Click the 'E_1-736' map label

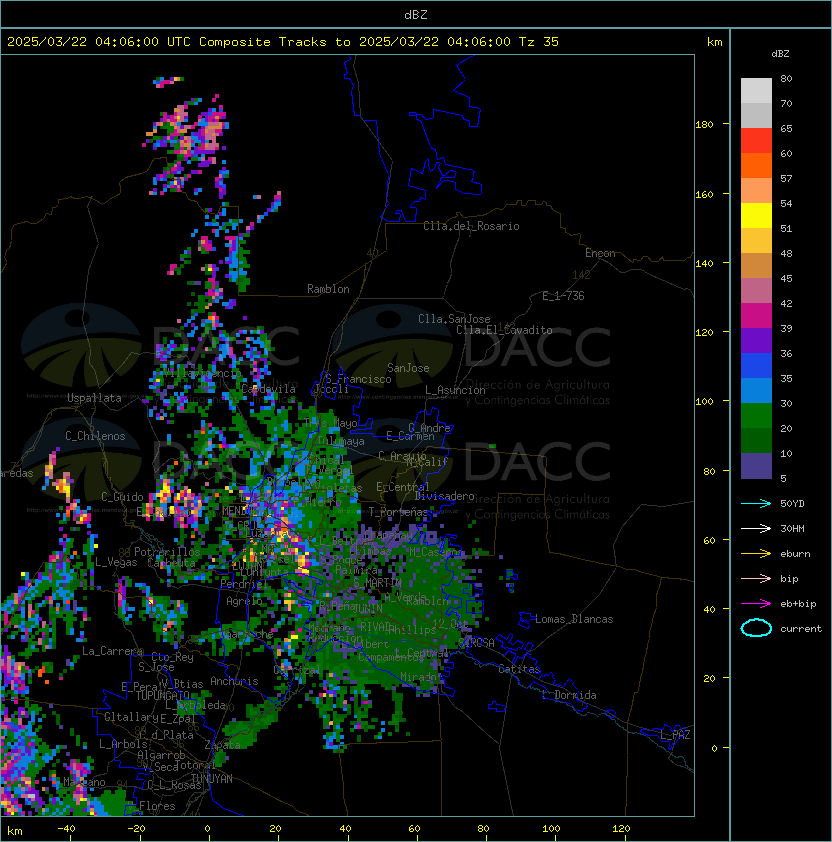[563, 296]
